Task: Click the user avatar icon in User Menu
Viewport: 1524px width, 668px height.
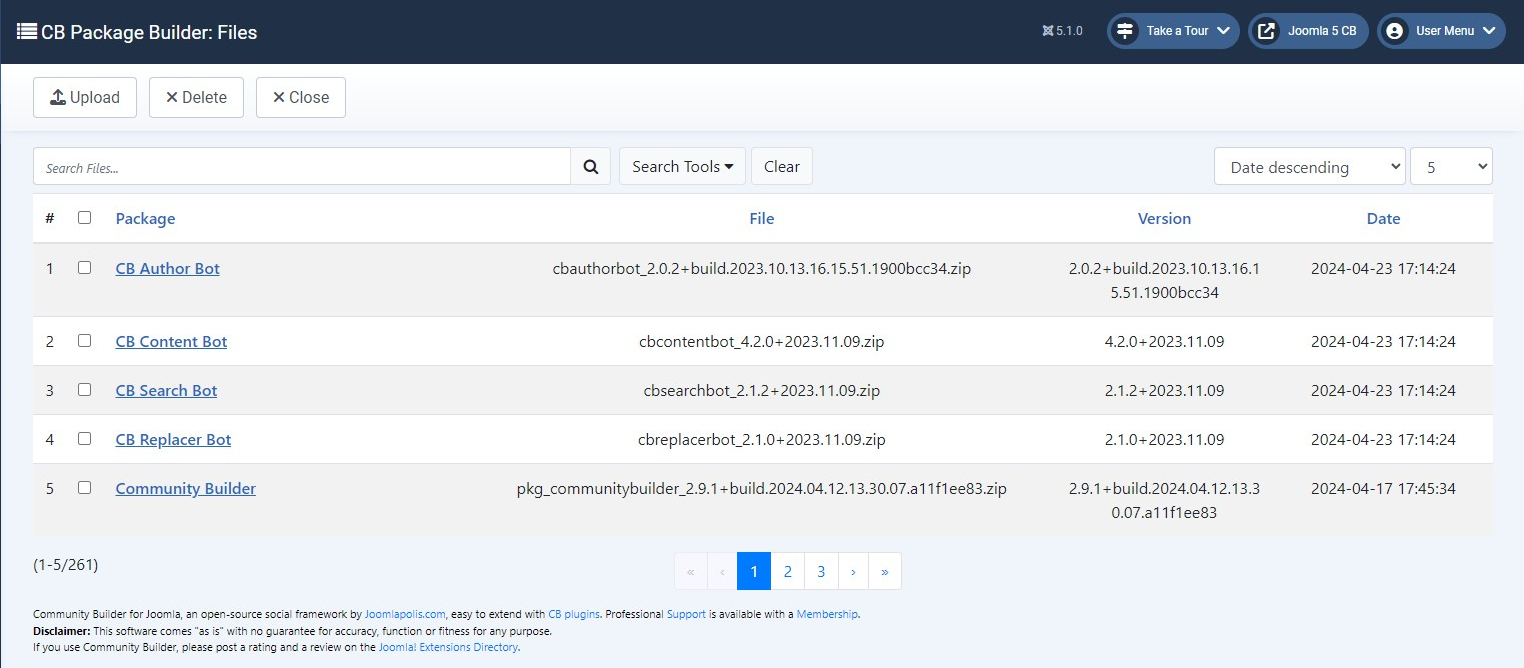Action: click(1394, 31)
